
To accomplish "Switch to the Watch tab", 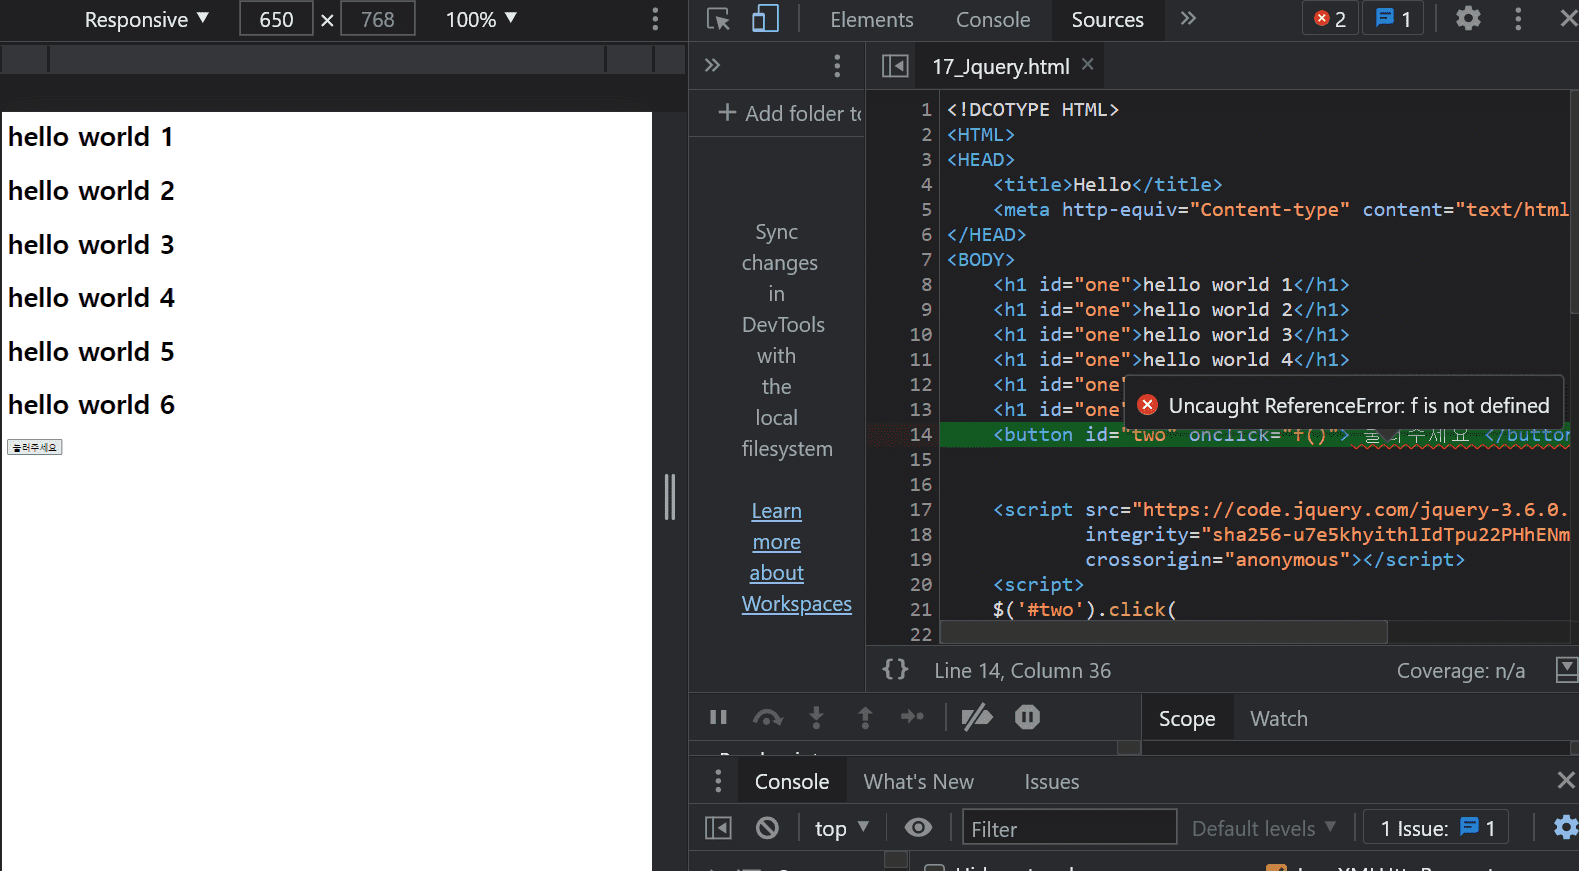I will click(x=1279, y=719).
